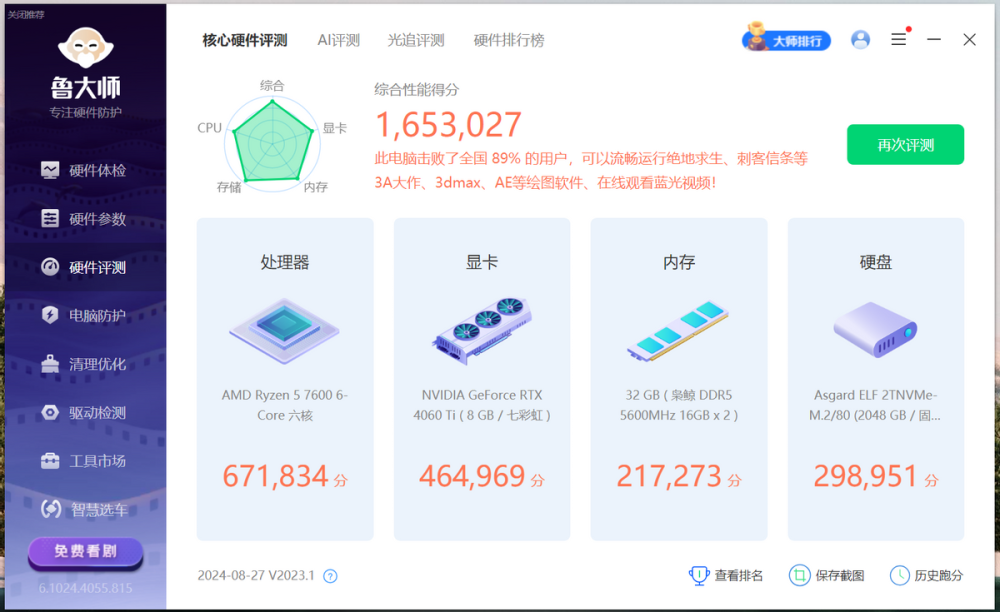Click the hard disk drive icon
This screenshot has width=1000, height=612.
[875, 330]
